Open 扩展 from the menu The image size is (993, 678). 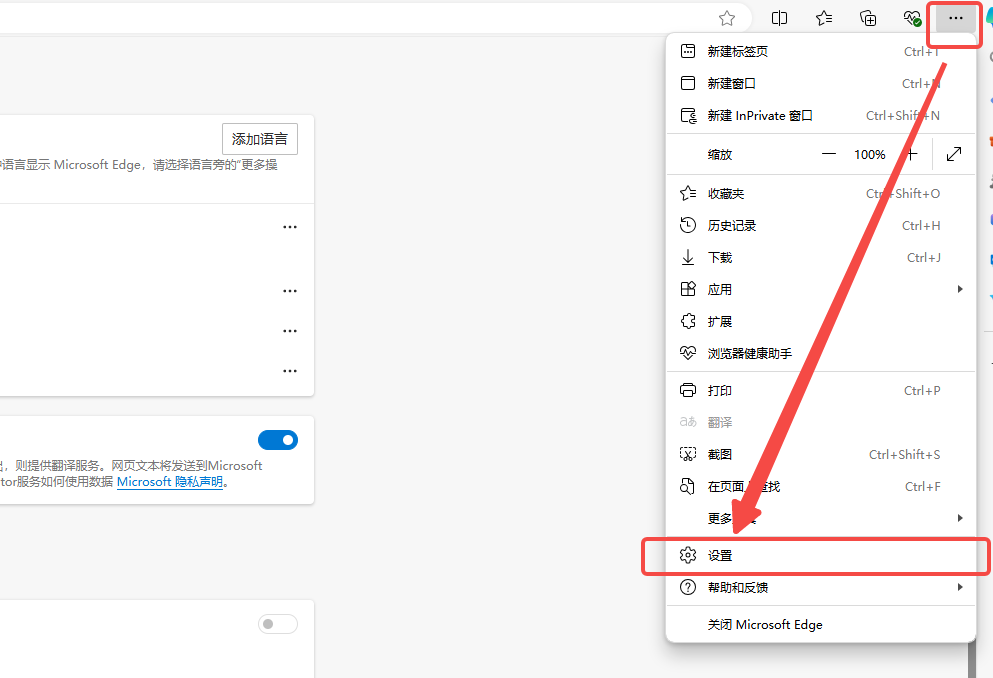point(821,322)
